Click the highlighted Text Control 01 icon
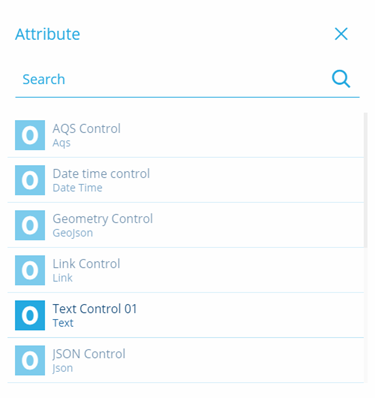 coord(30,315)
